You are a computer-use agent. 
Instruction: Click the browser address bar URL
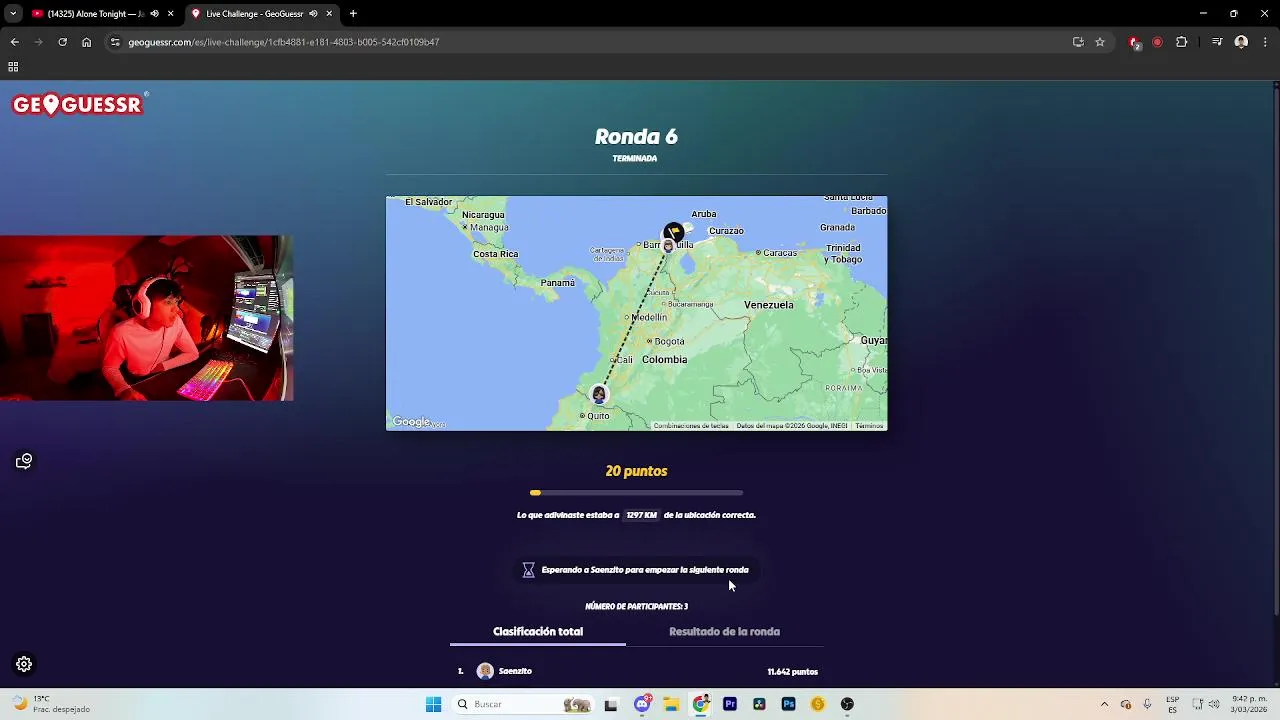(x=284, y=42)
